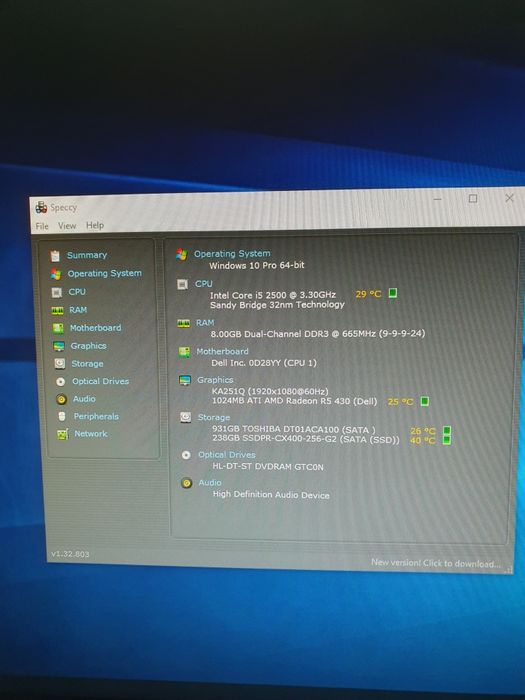Click the RAM heading link in summary
The height and width of the screenshot is (700, 525).
pyautogui.click(x=205, y=323)
